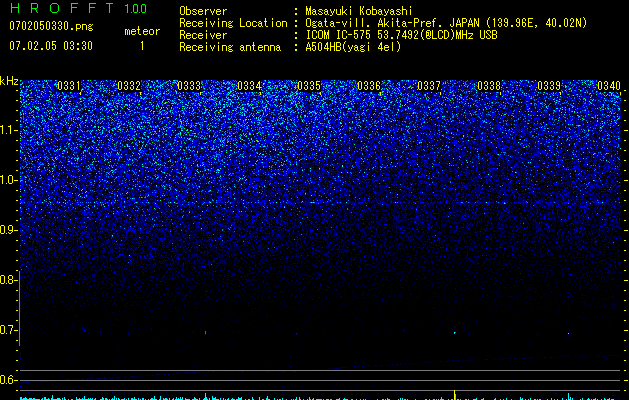Click the Receiving antenna label

pos(230,47)
